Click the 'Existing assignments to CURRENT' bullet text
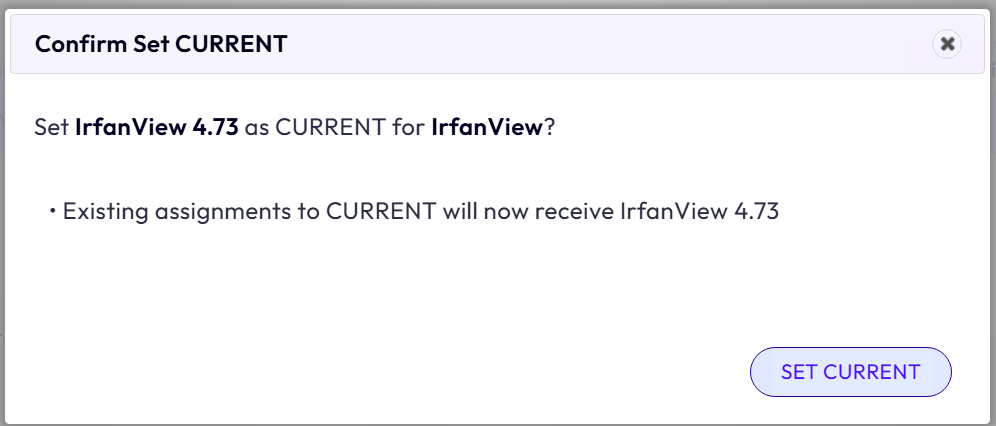The height and width of the screenshot is (426, 996). tap(249, 211)
